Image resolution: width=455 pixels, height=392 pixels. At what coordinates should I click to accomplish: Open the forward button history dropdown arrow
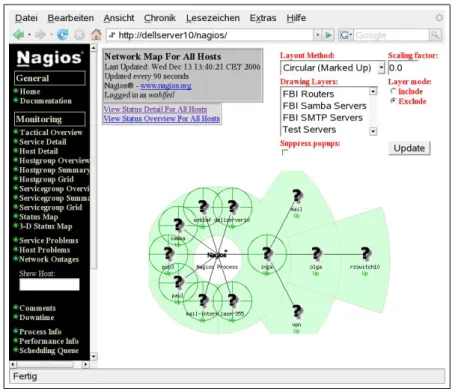[51, 35]
